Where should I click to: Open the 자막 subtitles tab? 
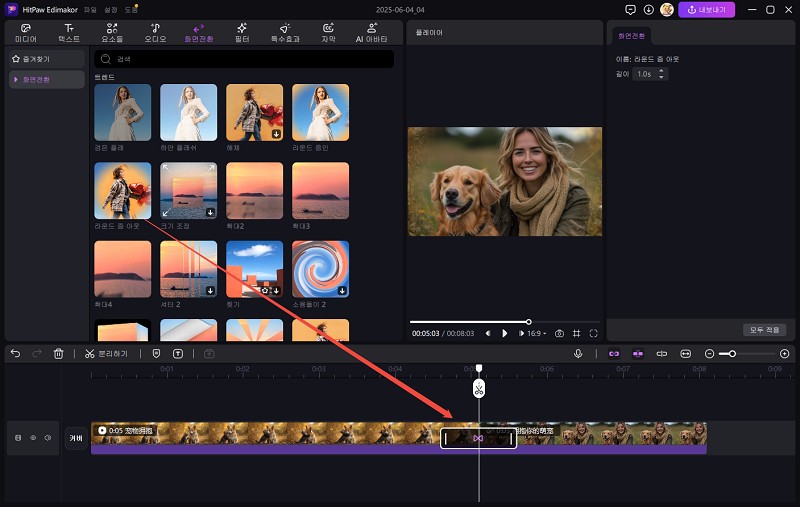[328, 33]
